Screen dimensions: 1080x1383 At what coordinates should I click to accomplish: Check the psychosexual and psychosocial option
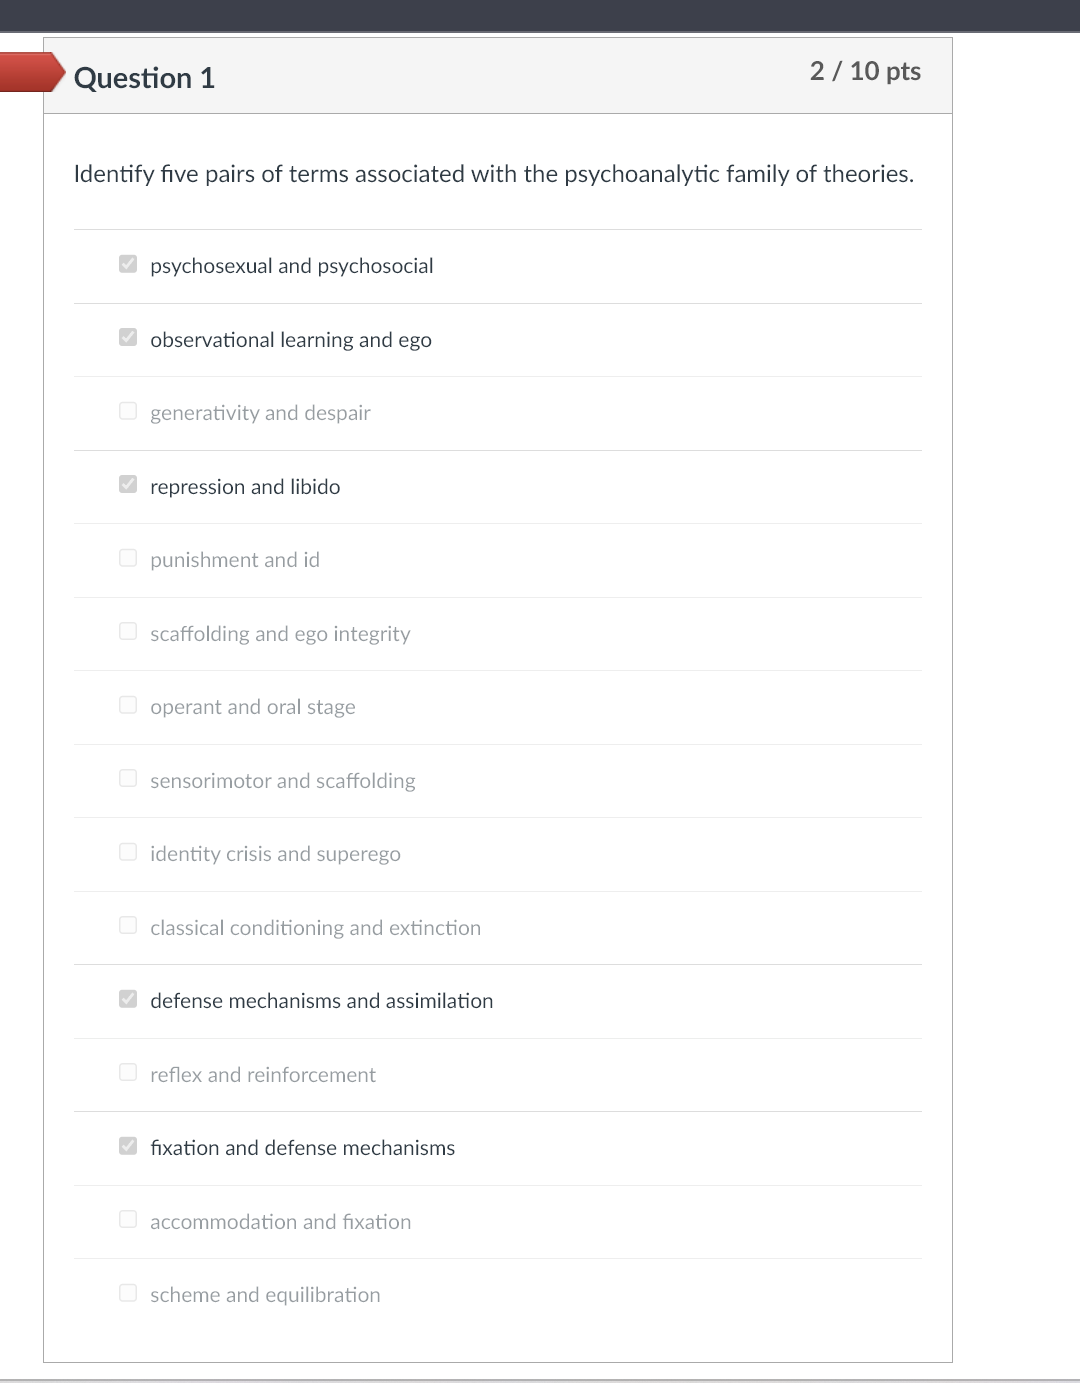(128, 263)
